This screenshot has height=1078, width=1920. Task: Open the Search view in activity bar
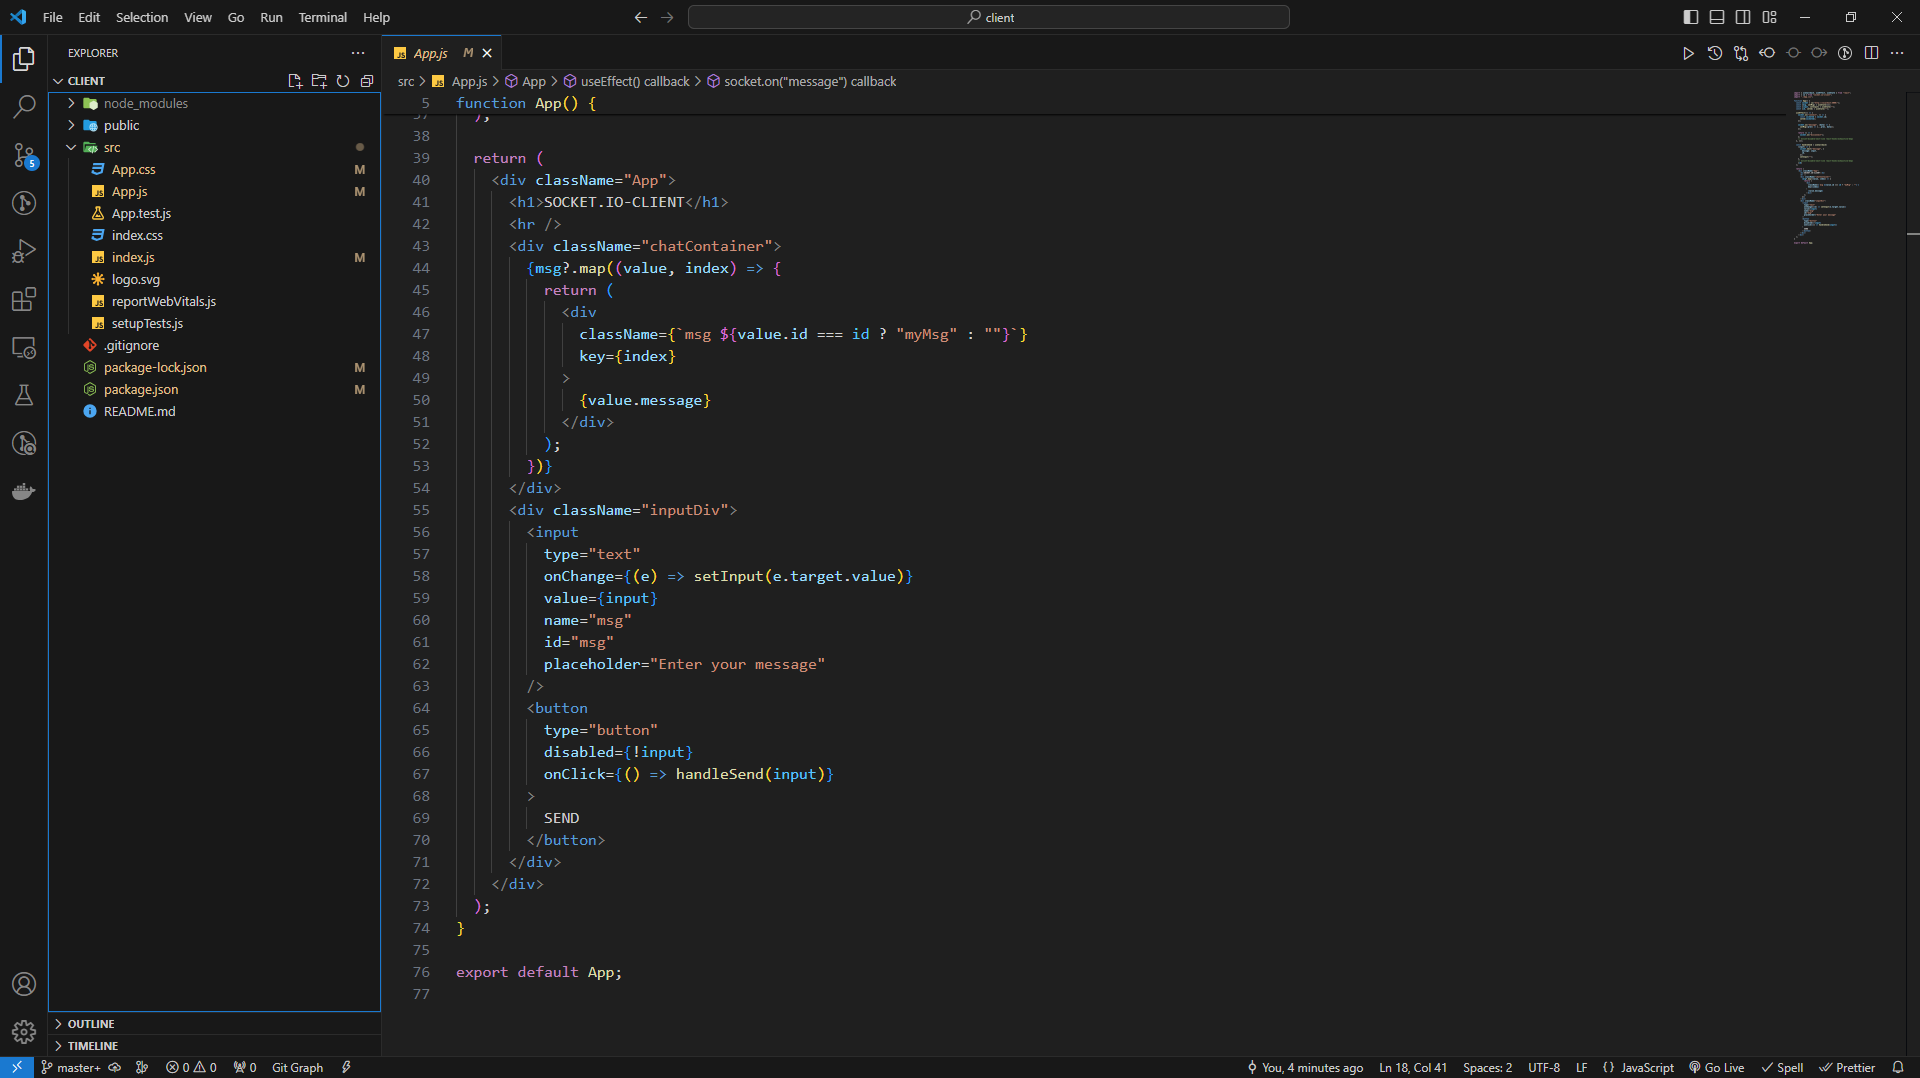click(x=24, y=106)
